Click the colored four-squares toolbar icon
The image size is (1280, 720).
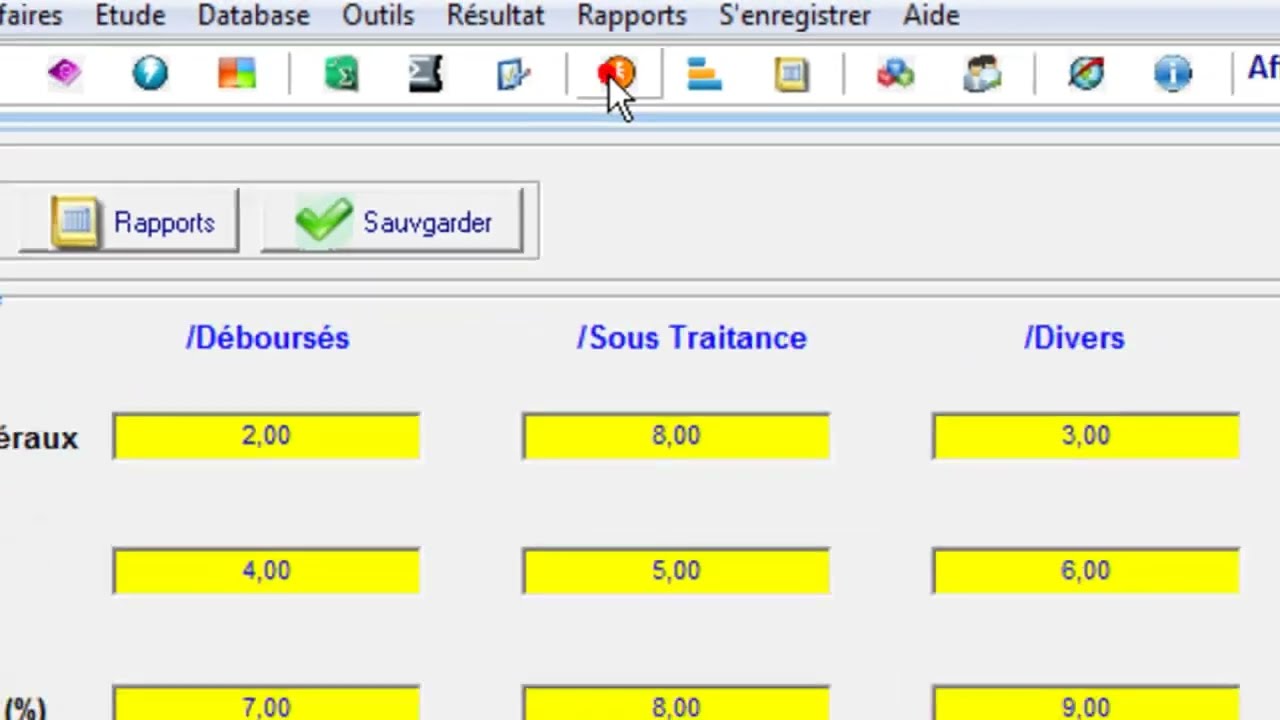[237, 74]
